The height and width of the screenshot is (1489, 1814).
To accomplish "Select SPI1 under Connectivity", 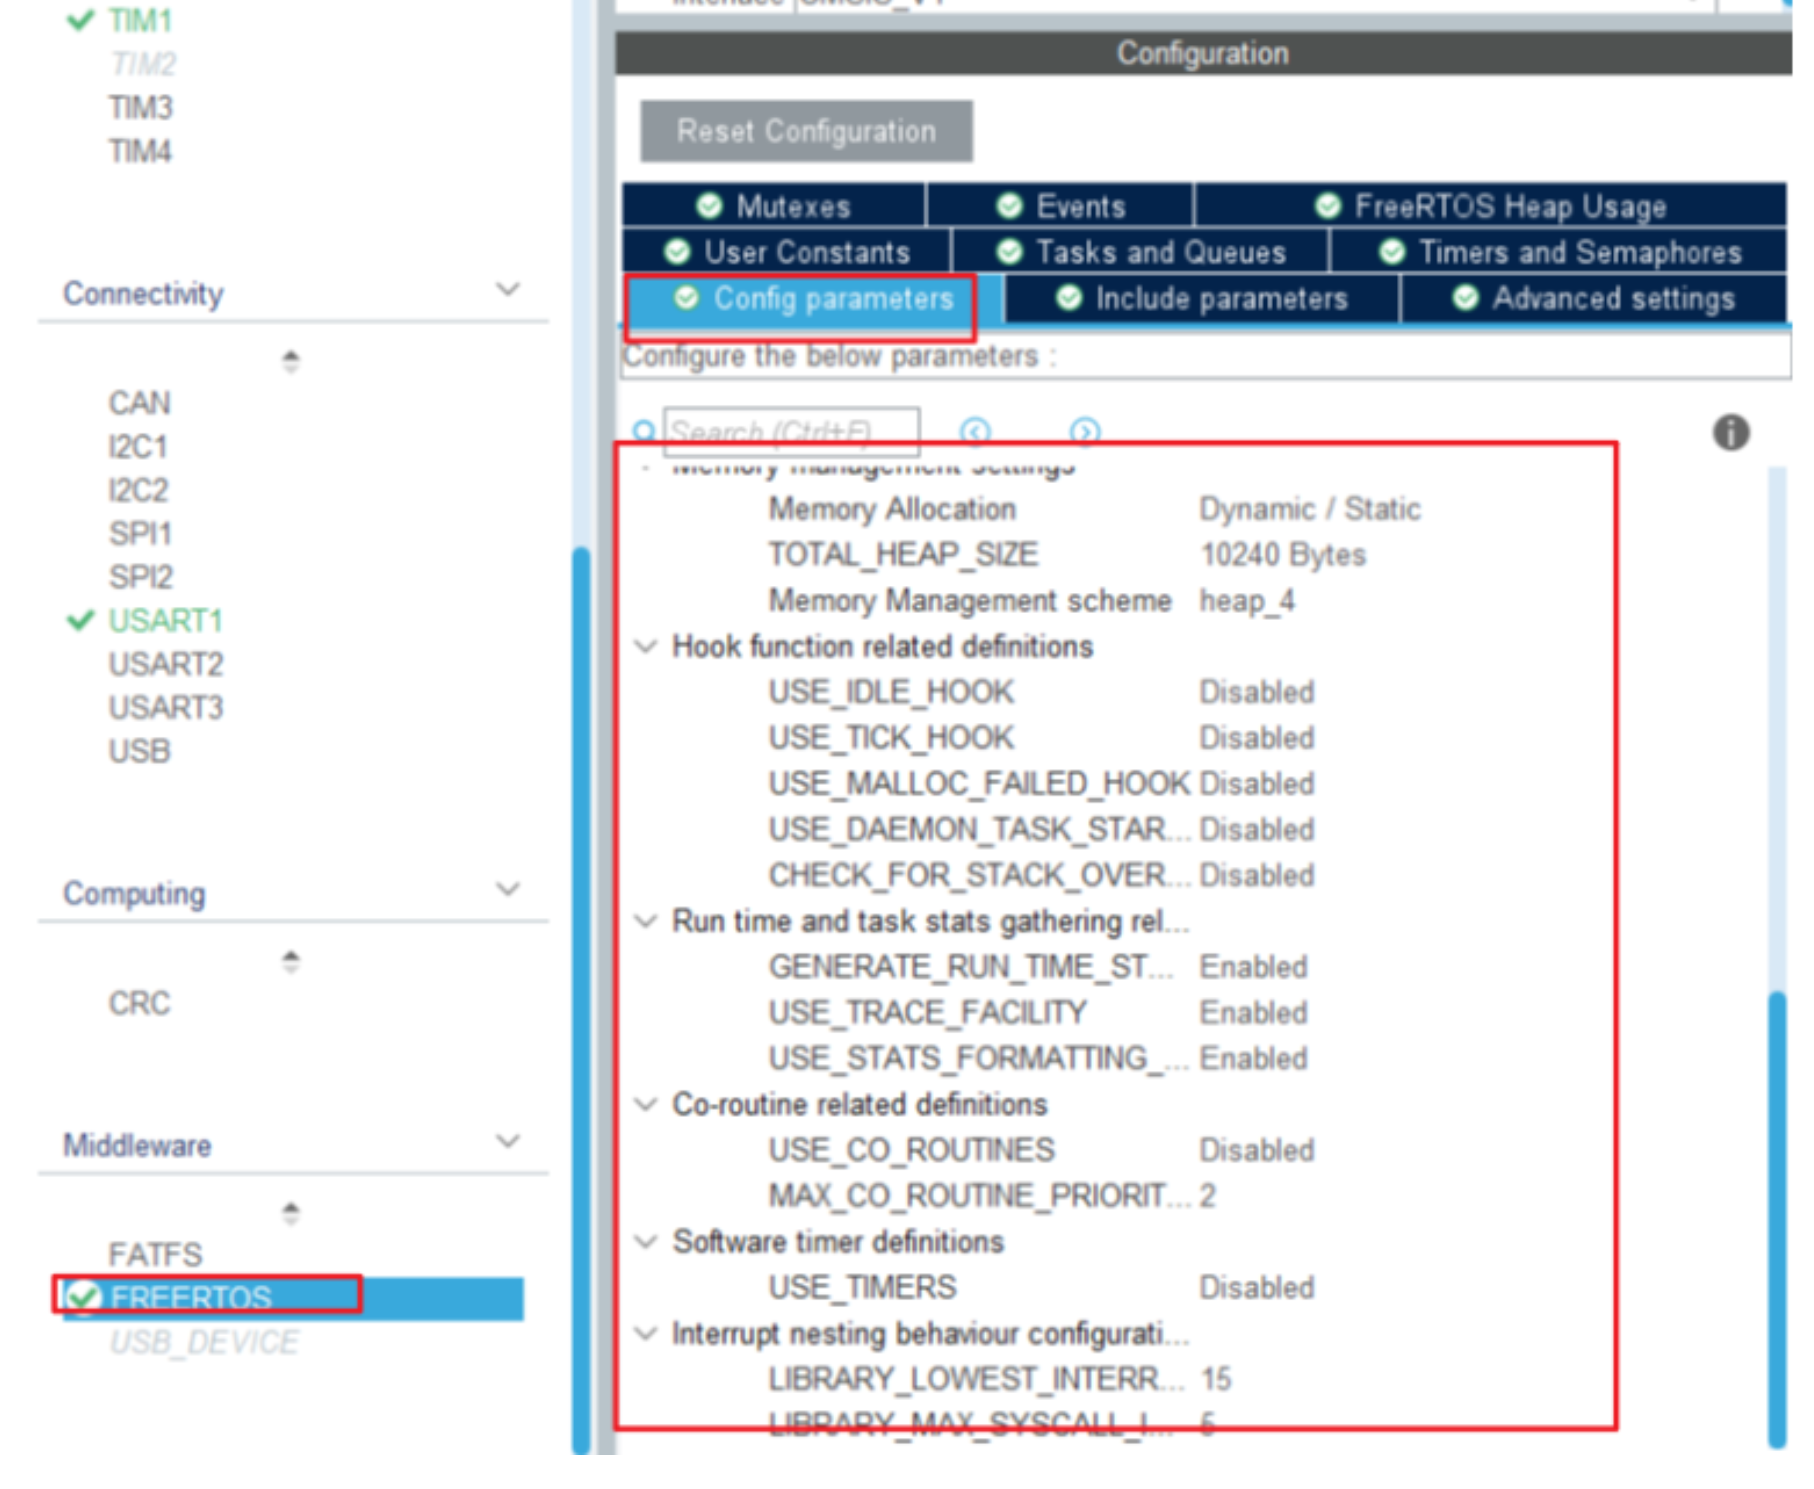I will (x=140, y=534).
